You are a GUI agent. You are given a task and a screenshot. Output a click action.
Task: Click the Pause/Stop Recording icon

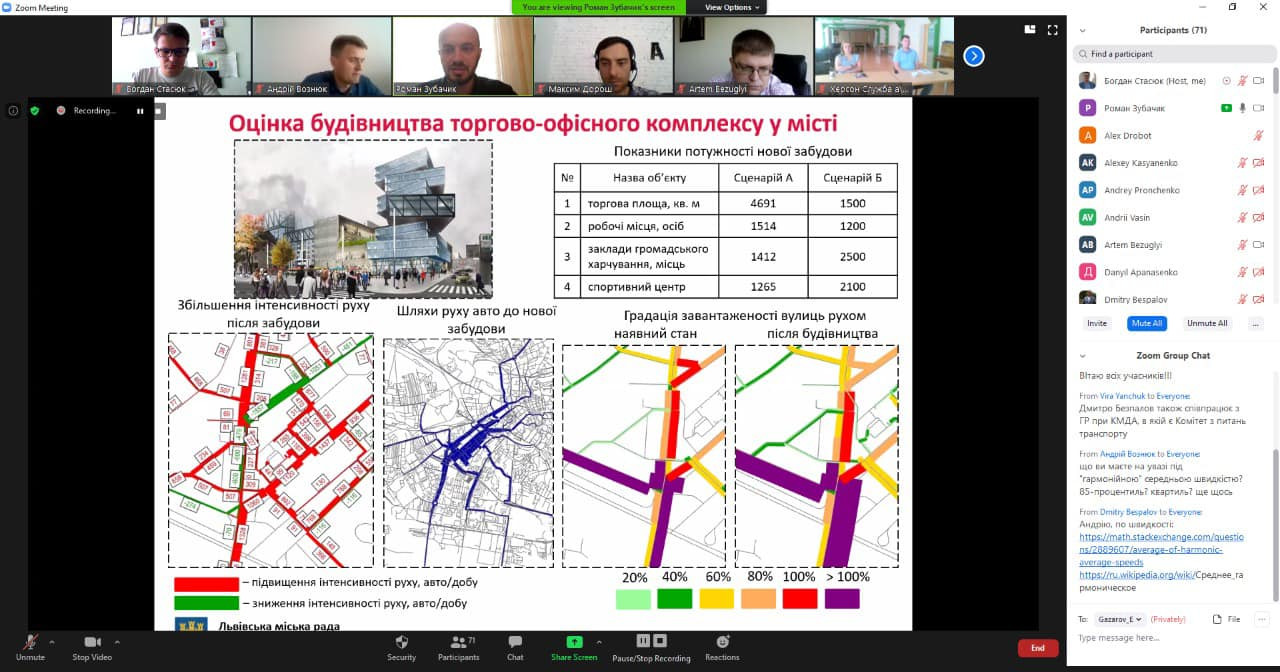coord(651,641)
